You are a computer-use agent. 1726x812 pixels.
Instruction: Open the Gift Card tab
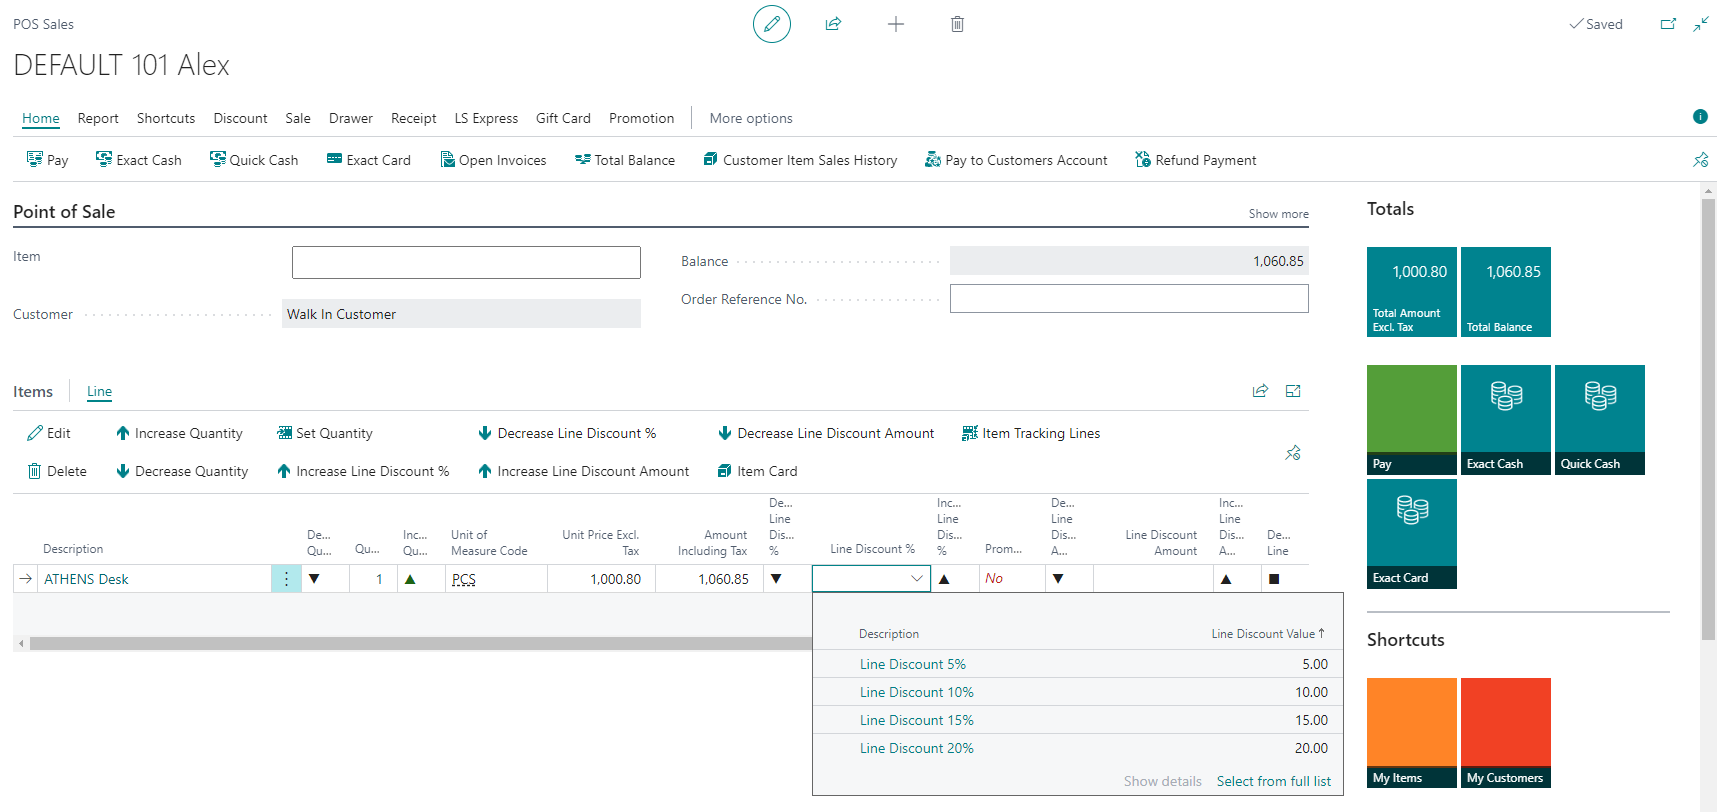563,118
